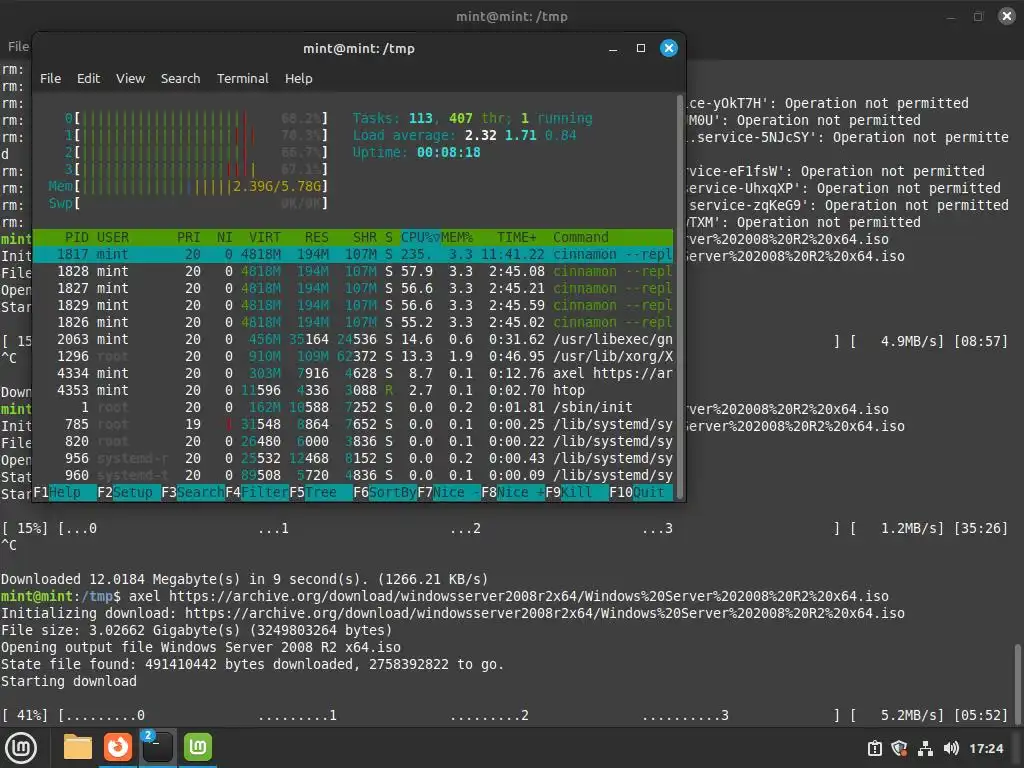The height and width of the screenshot is (768, 1024).
Task: Select the axel process PID 4334
Action: coord(353,373)
